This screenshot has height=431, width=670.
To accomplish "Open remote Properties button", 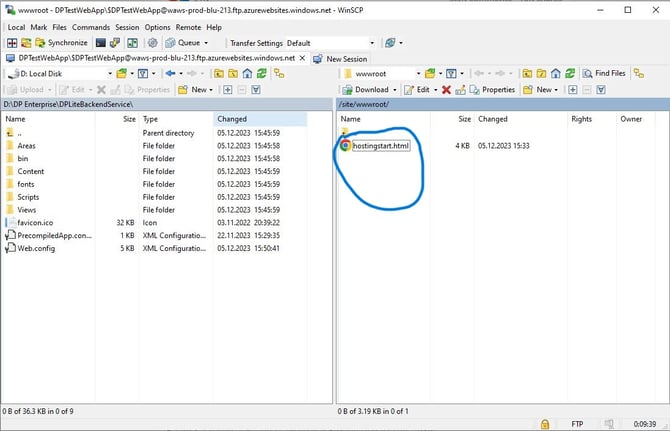I will point(492,90).
